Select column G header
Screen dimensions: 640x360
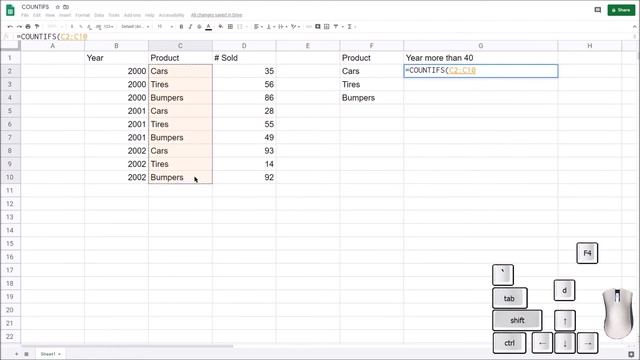click(x=480, y=46)
